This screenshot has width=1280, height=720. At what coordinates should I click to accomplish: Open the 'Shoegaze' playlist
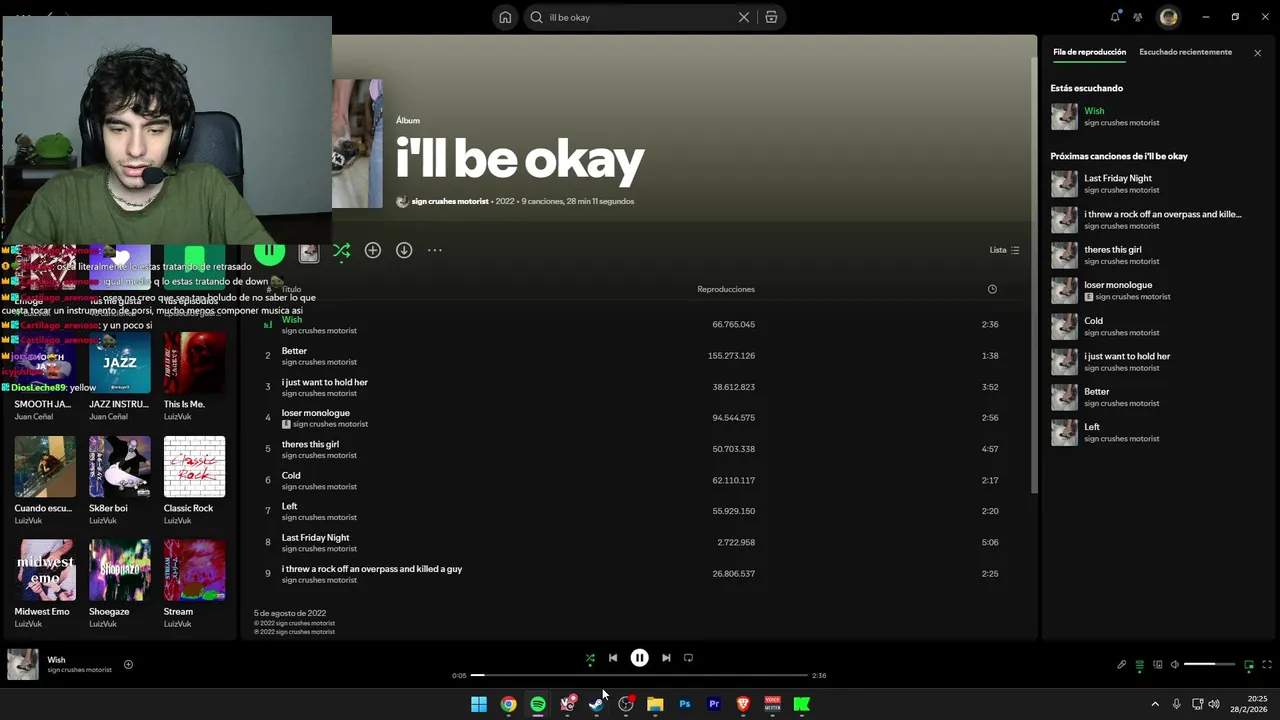click(120, 570)
